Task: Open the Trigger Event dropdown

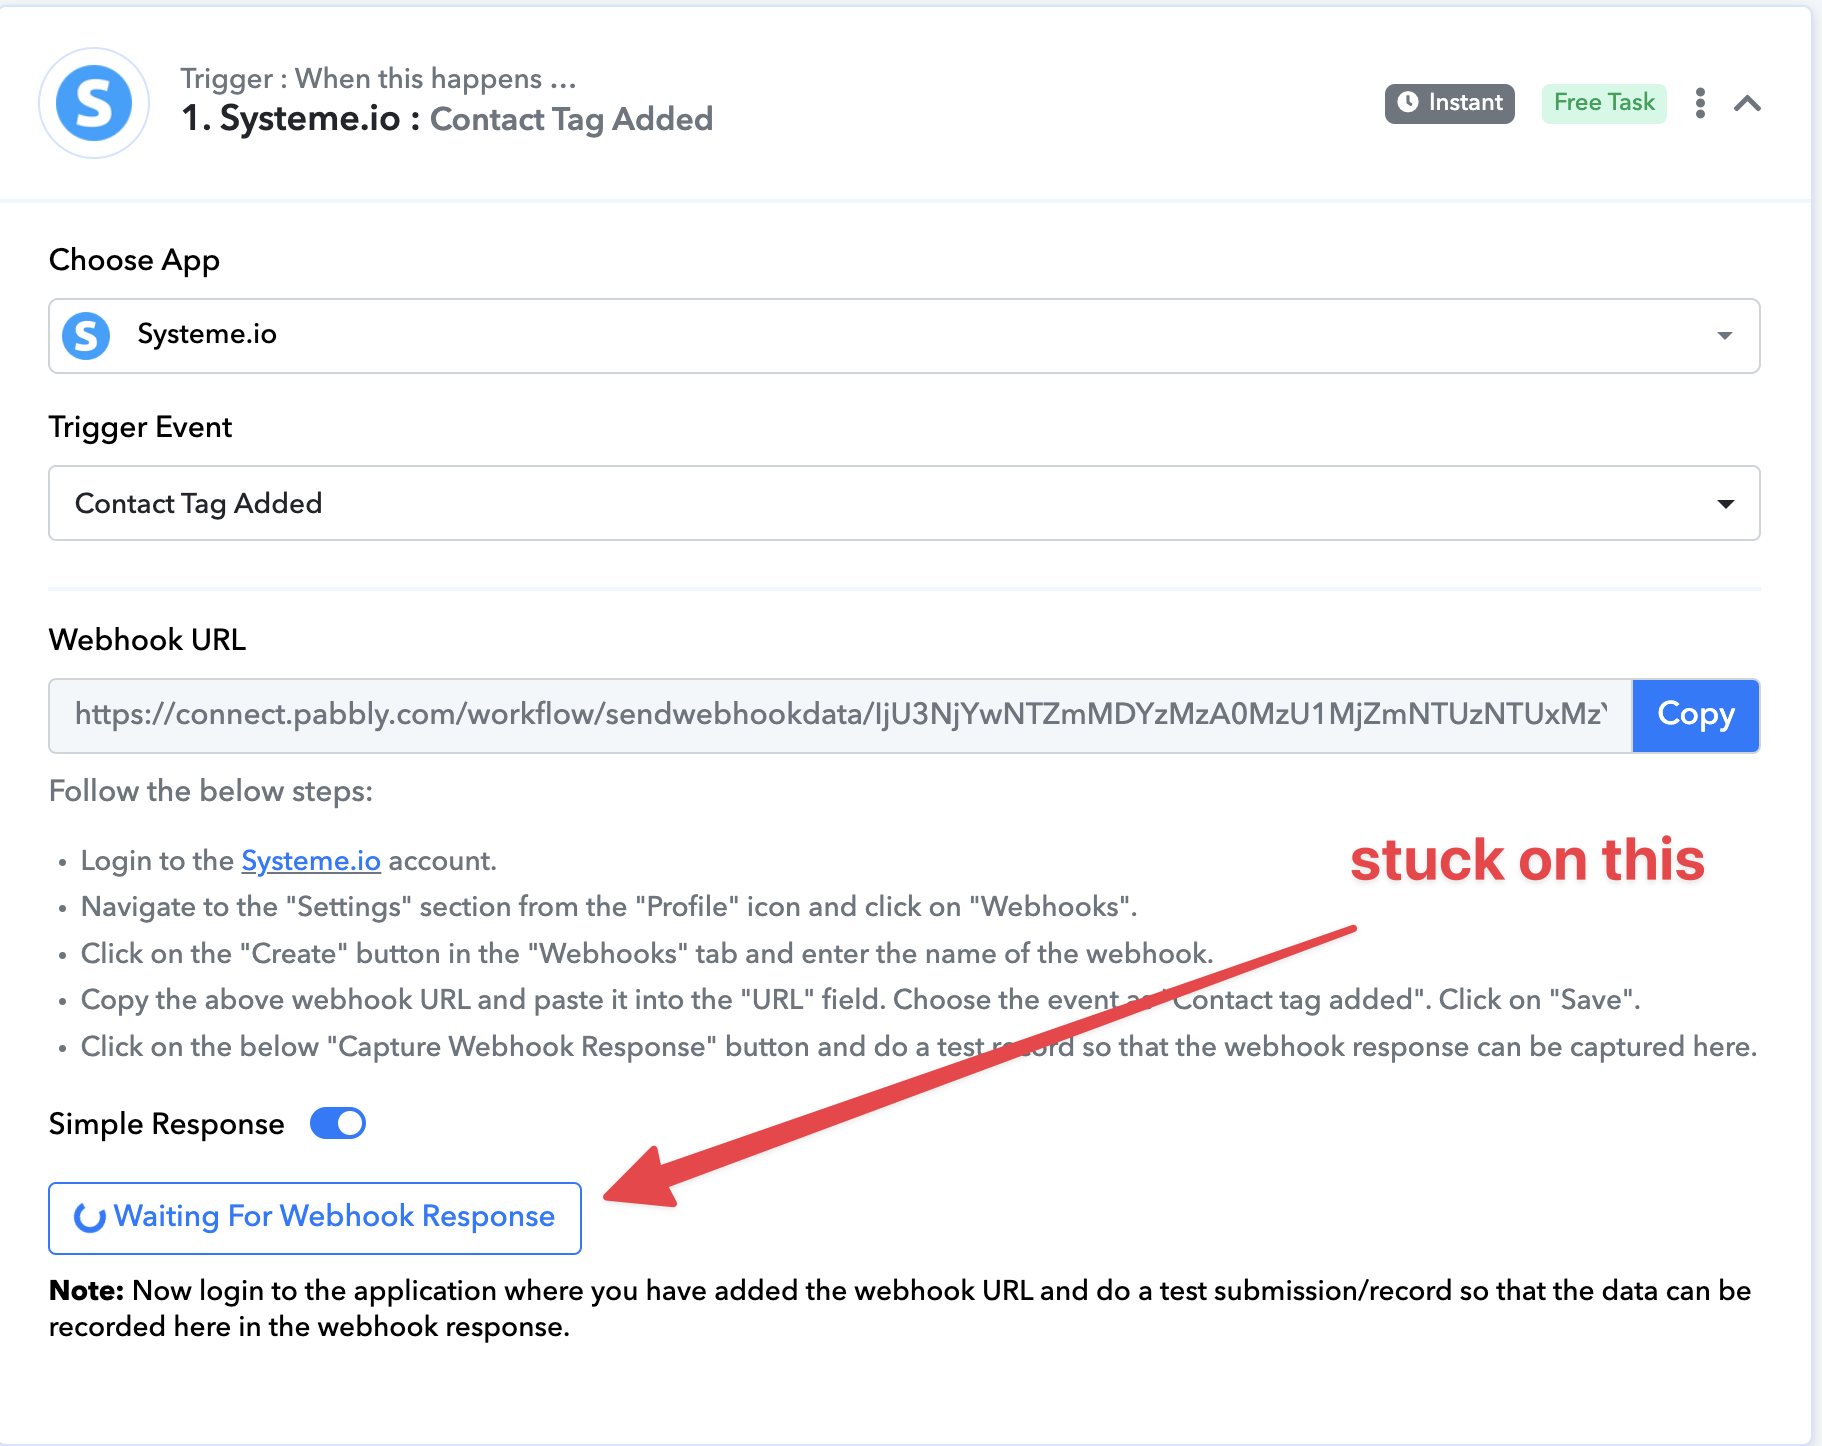Action: pyautogui.click(x=904, y=503)
